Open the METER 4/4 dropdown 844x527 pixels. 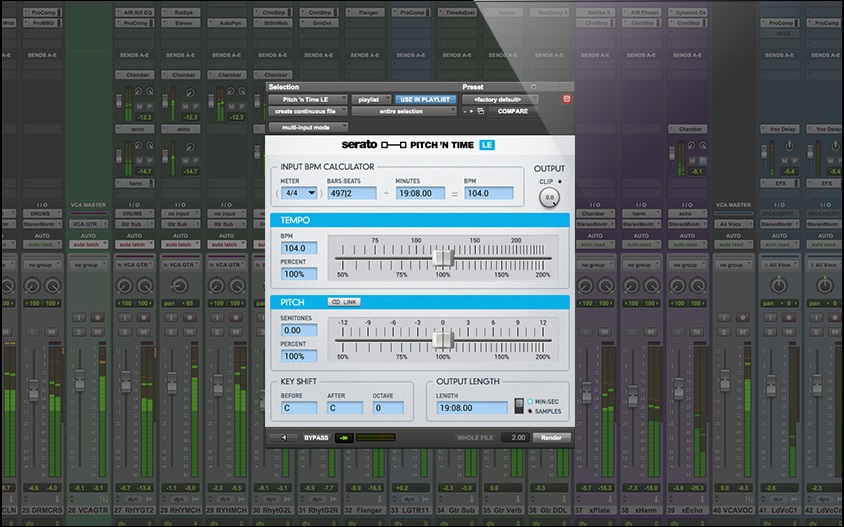pos(298,192)
